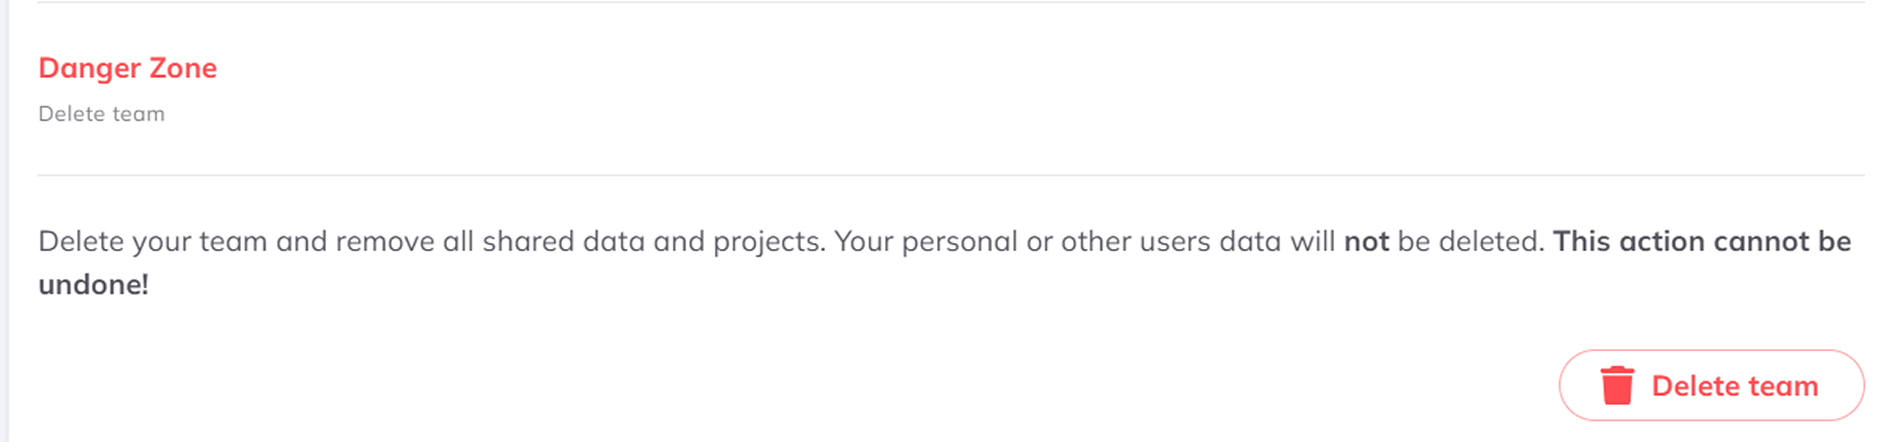This screenshot has height=442, width=1892.
Task: Click the word "Danger" in red heading
Action: pyautogui.click(x=88, y=68)
